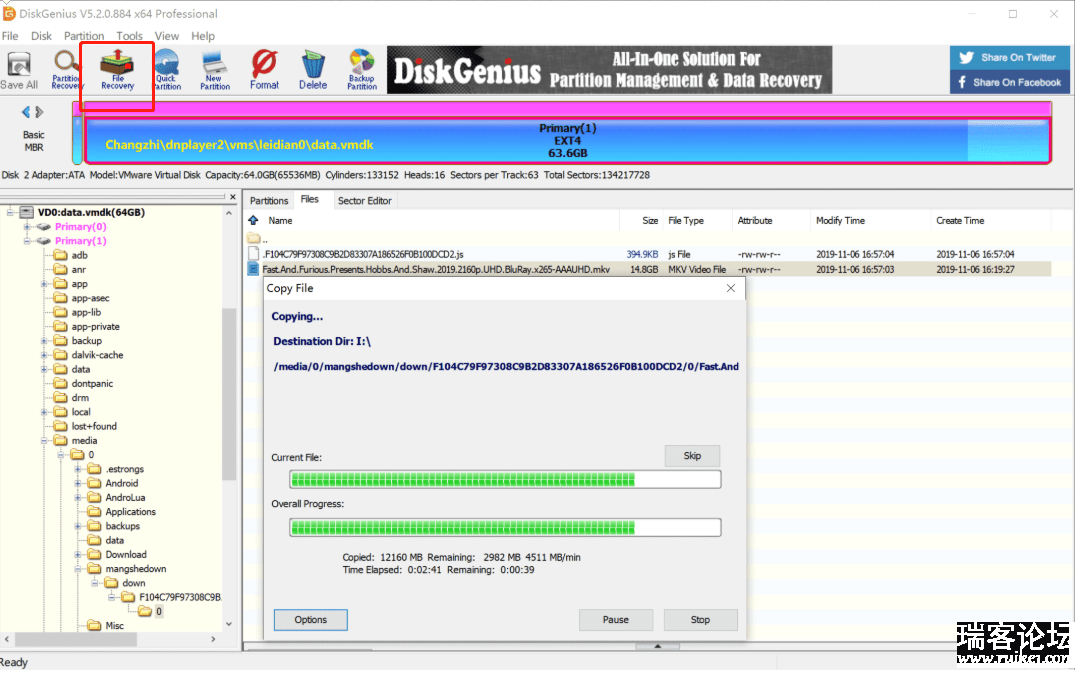Screen dimensions: 1080x673
Task: Launch the File Recovery tool
Action: pyautogui.click(x=117, y=70)
